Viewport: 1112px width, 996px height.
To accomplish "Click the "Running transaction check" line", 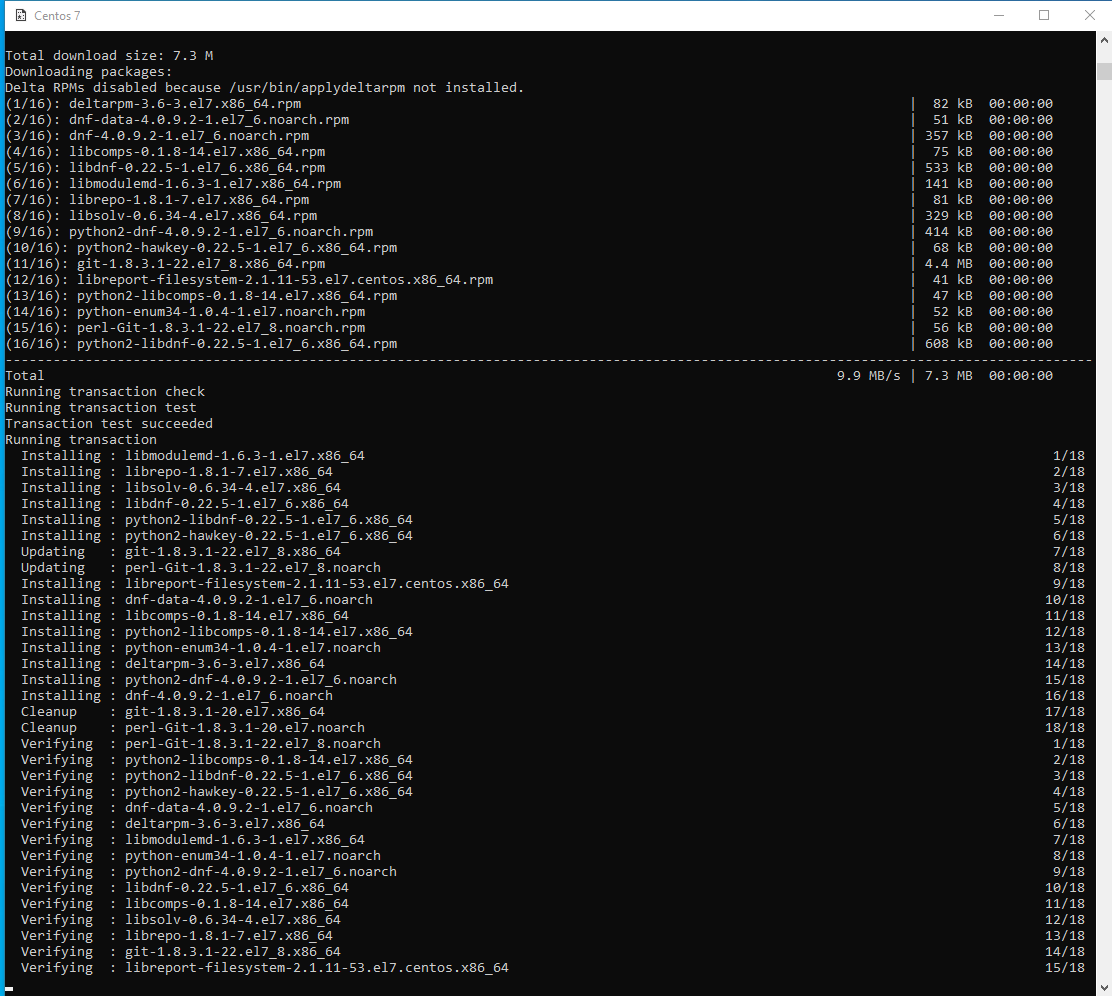I will [105, 392].
